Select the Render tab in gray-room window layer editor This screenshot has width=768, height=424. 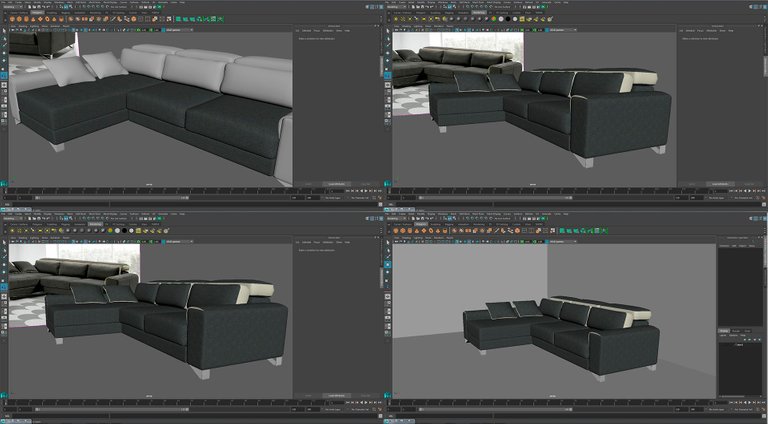(x=737, y=330)
